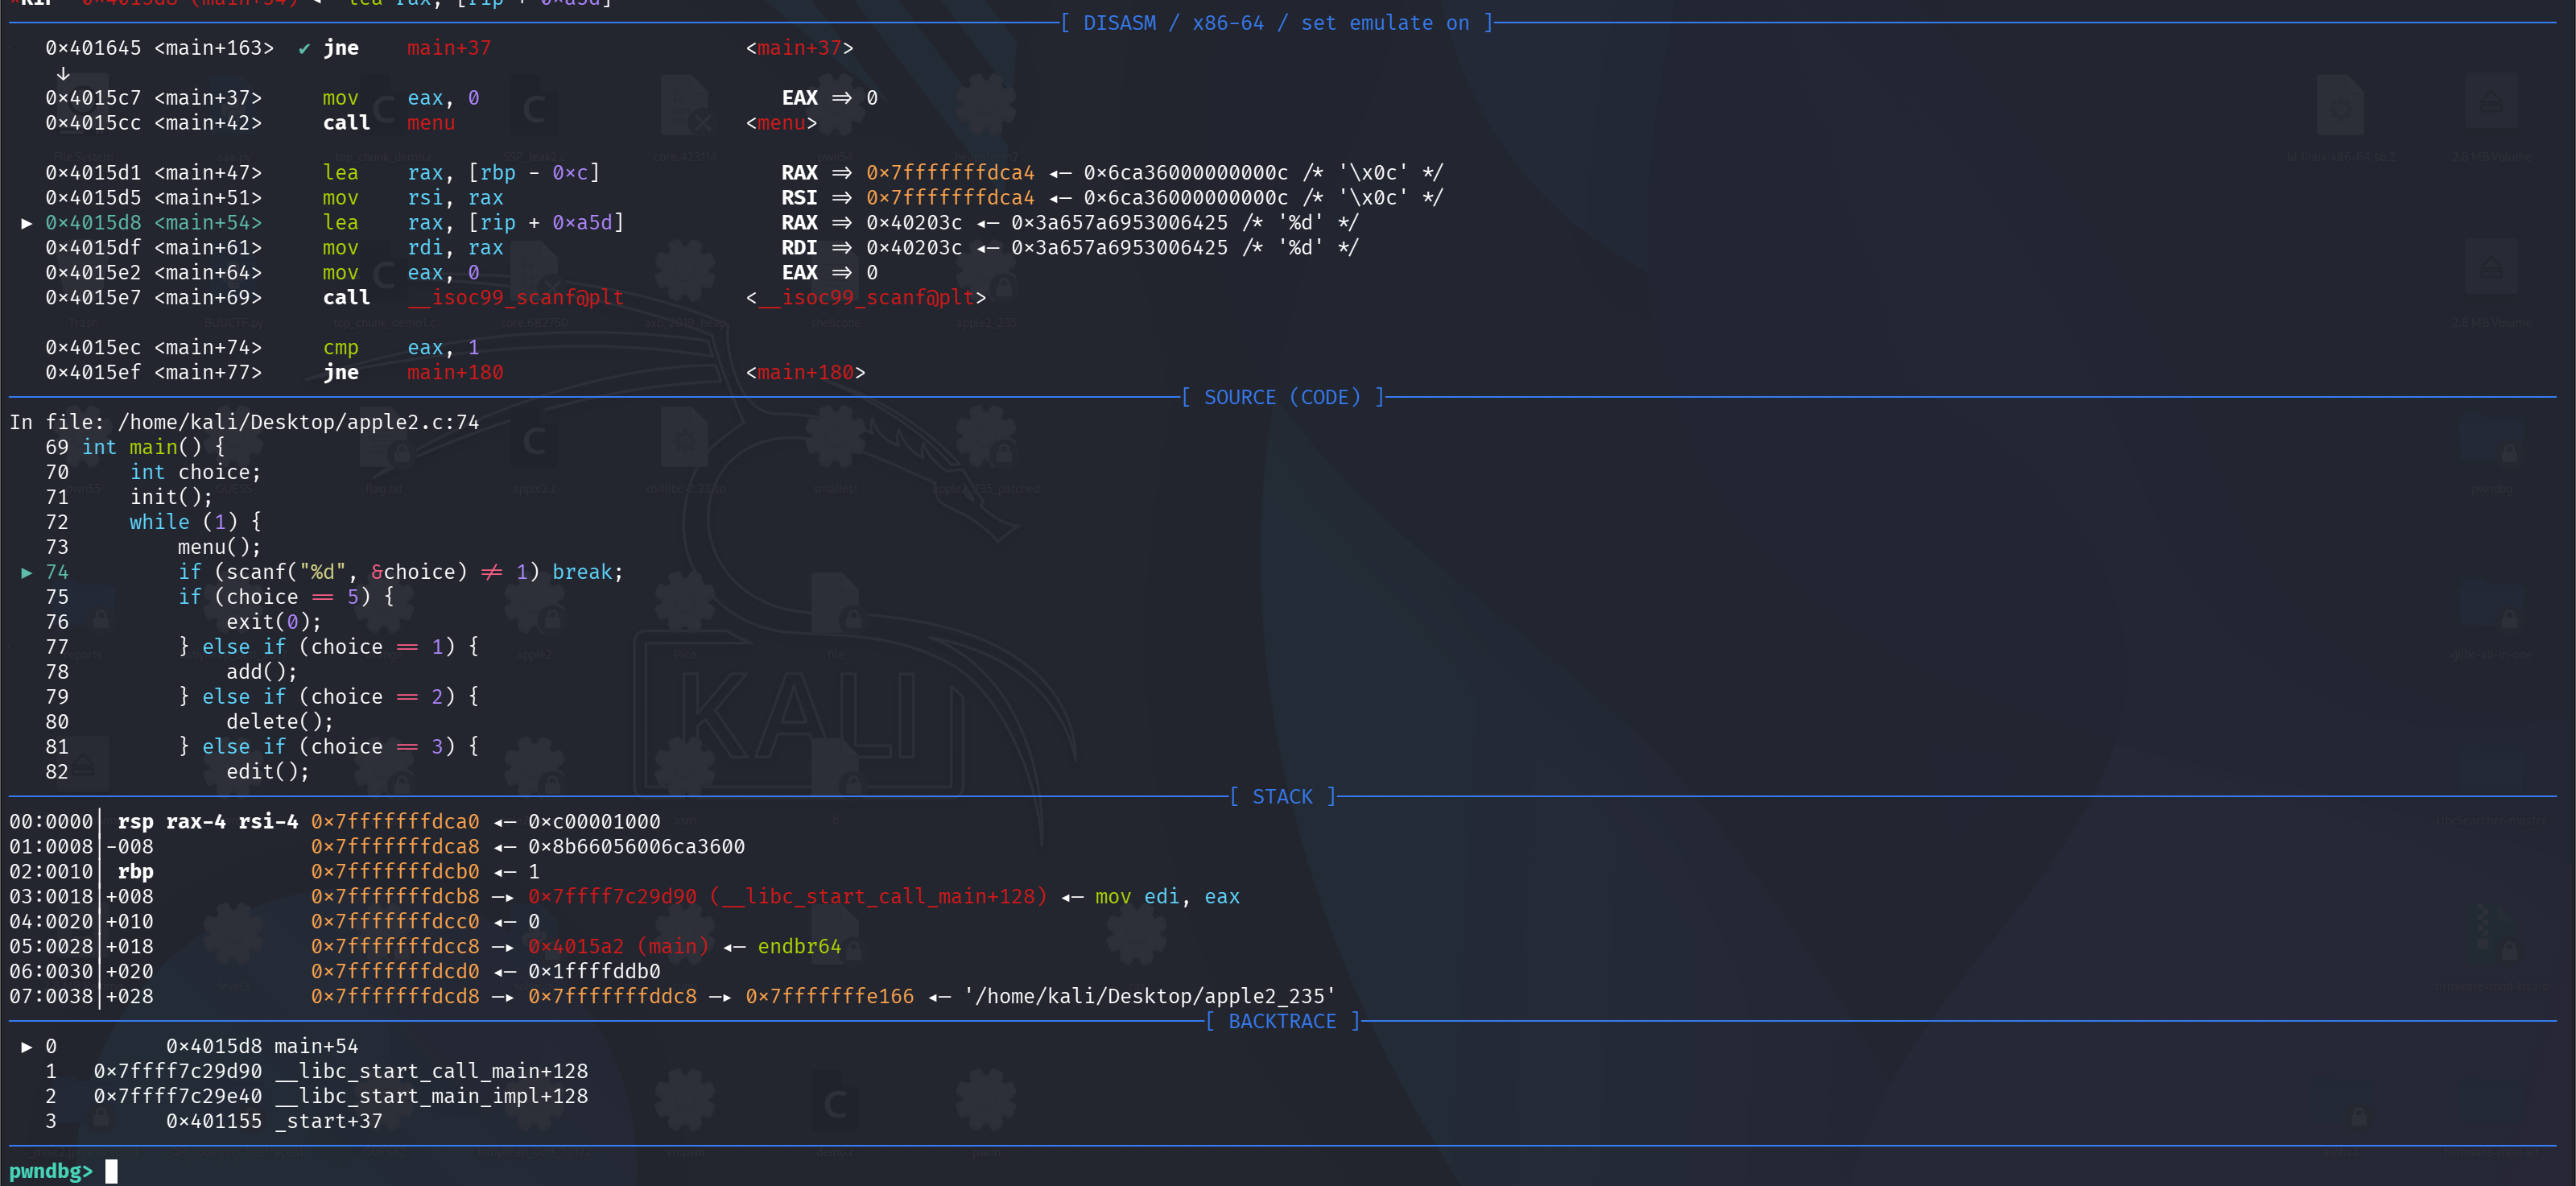Viewport: 2576px width, 1186px height.
Task: Click mov rsi, rax instruction at 0x4015d5
Action: click(413, 198)
